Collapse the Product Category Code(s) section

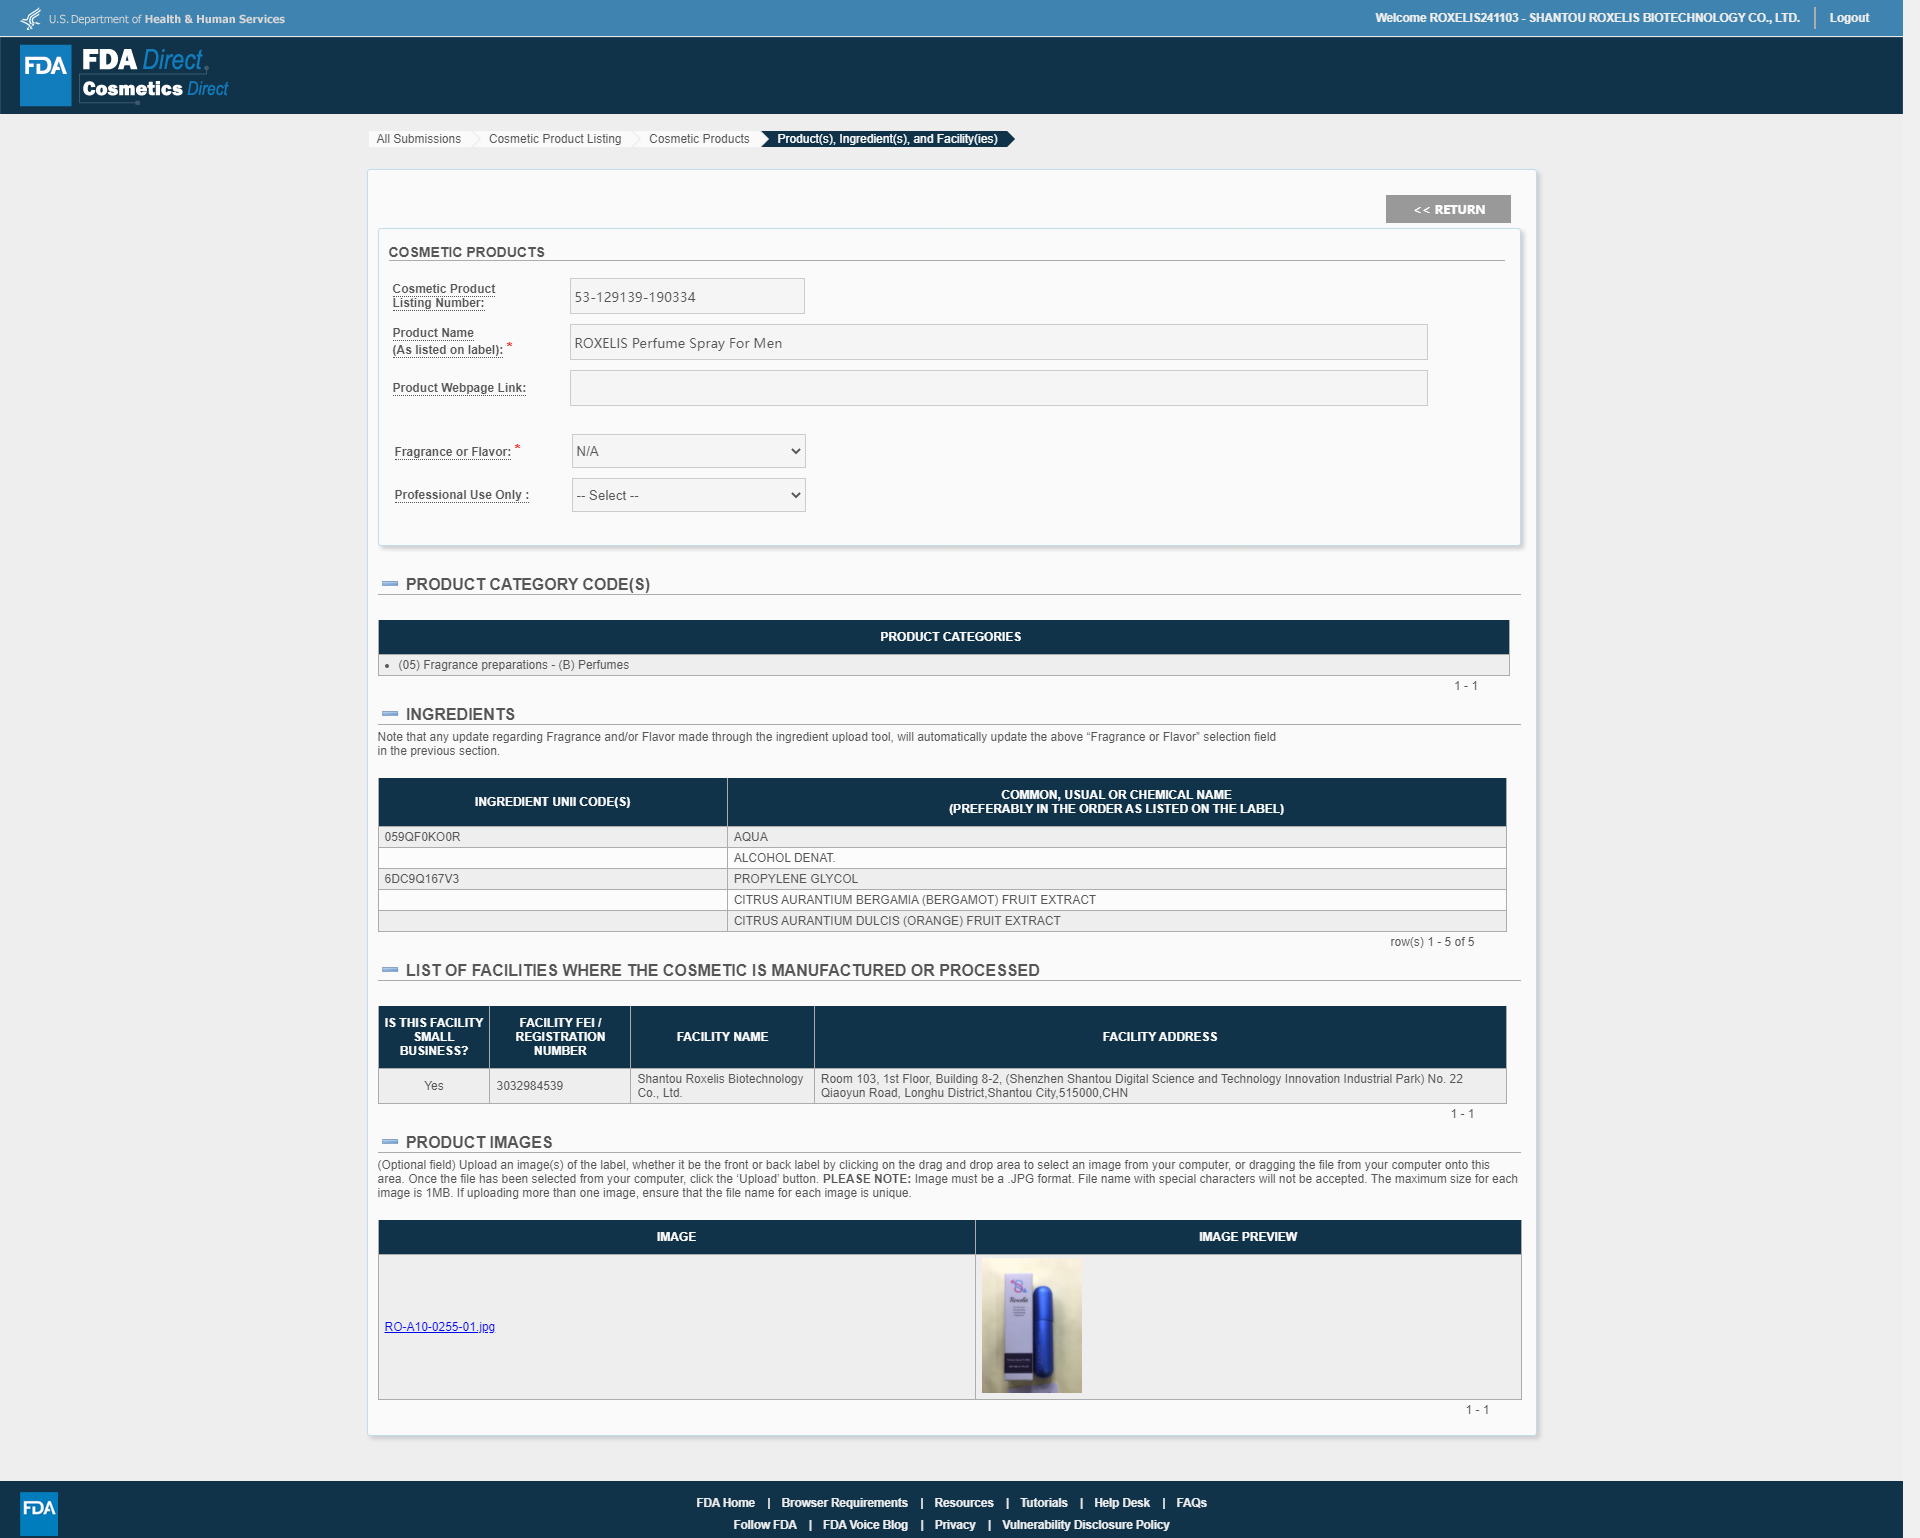pyautogui.click(x=390, y=584)
